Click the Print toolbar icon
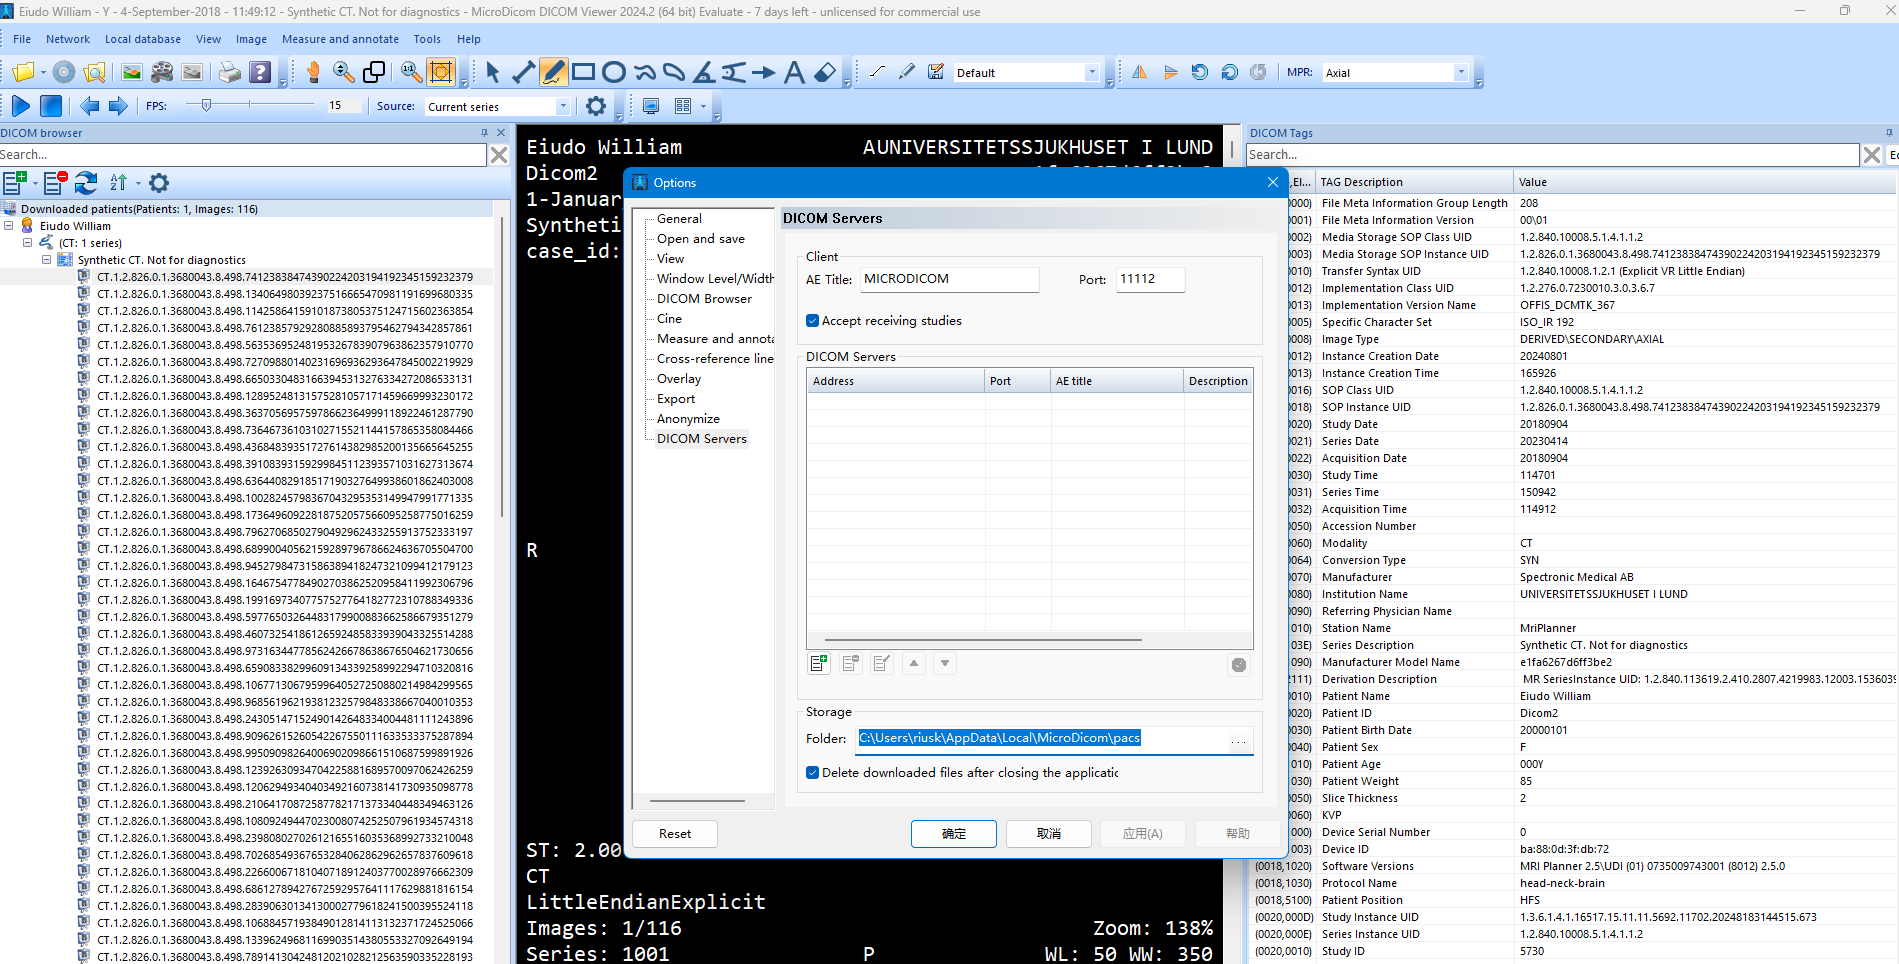 [230, 72]
